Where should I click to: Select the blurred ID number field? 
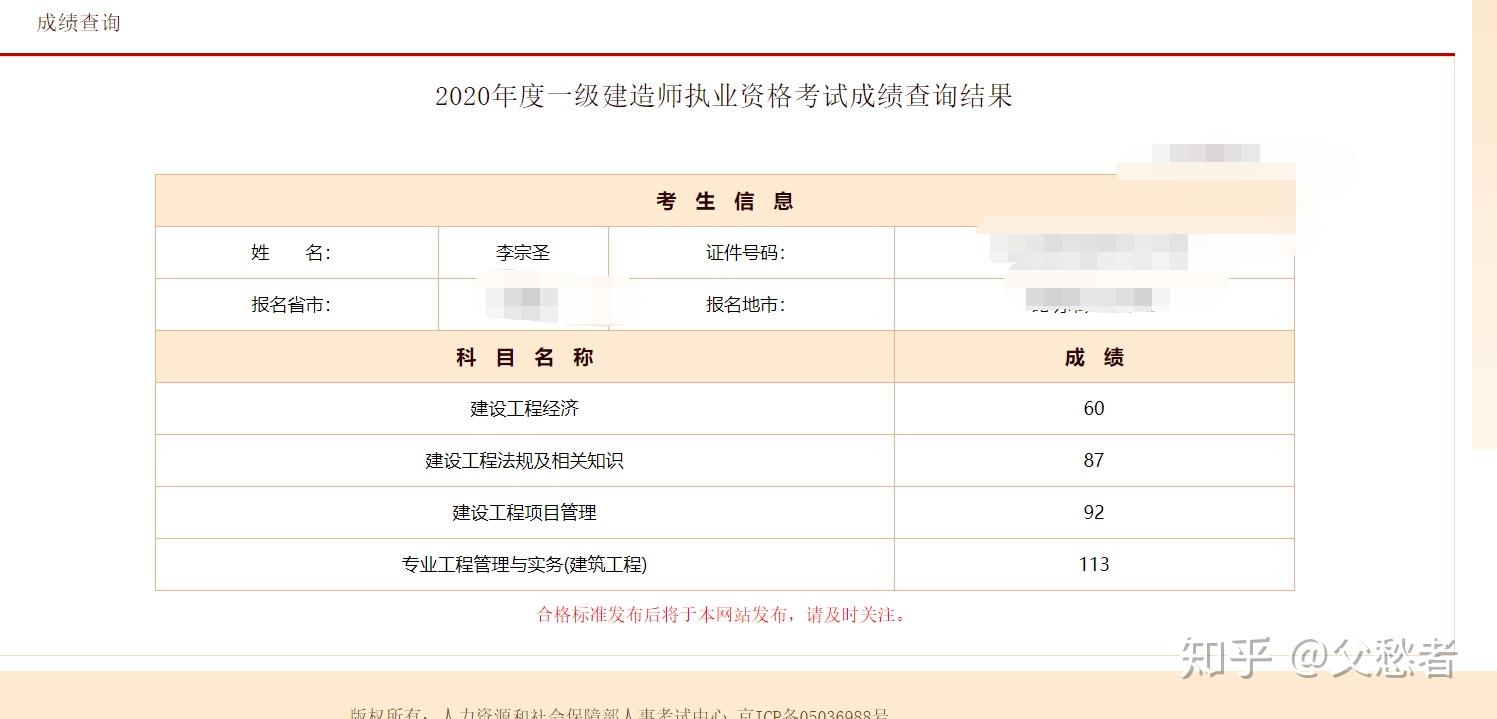click(1093, 252)
